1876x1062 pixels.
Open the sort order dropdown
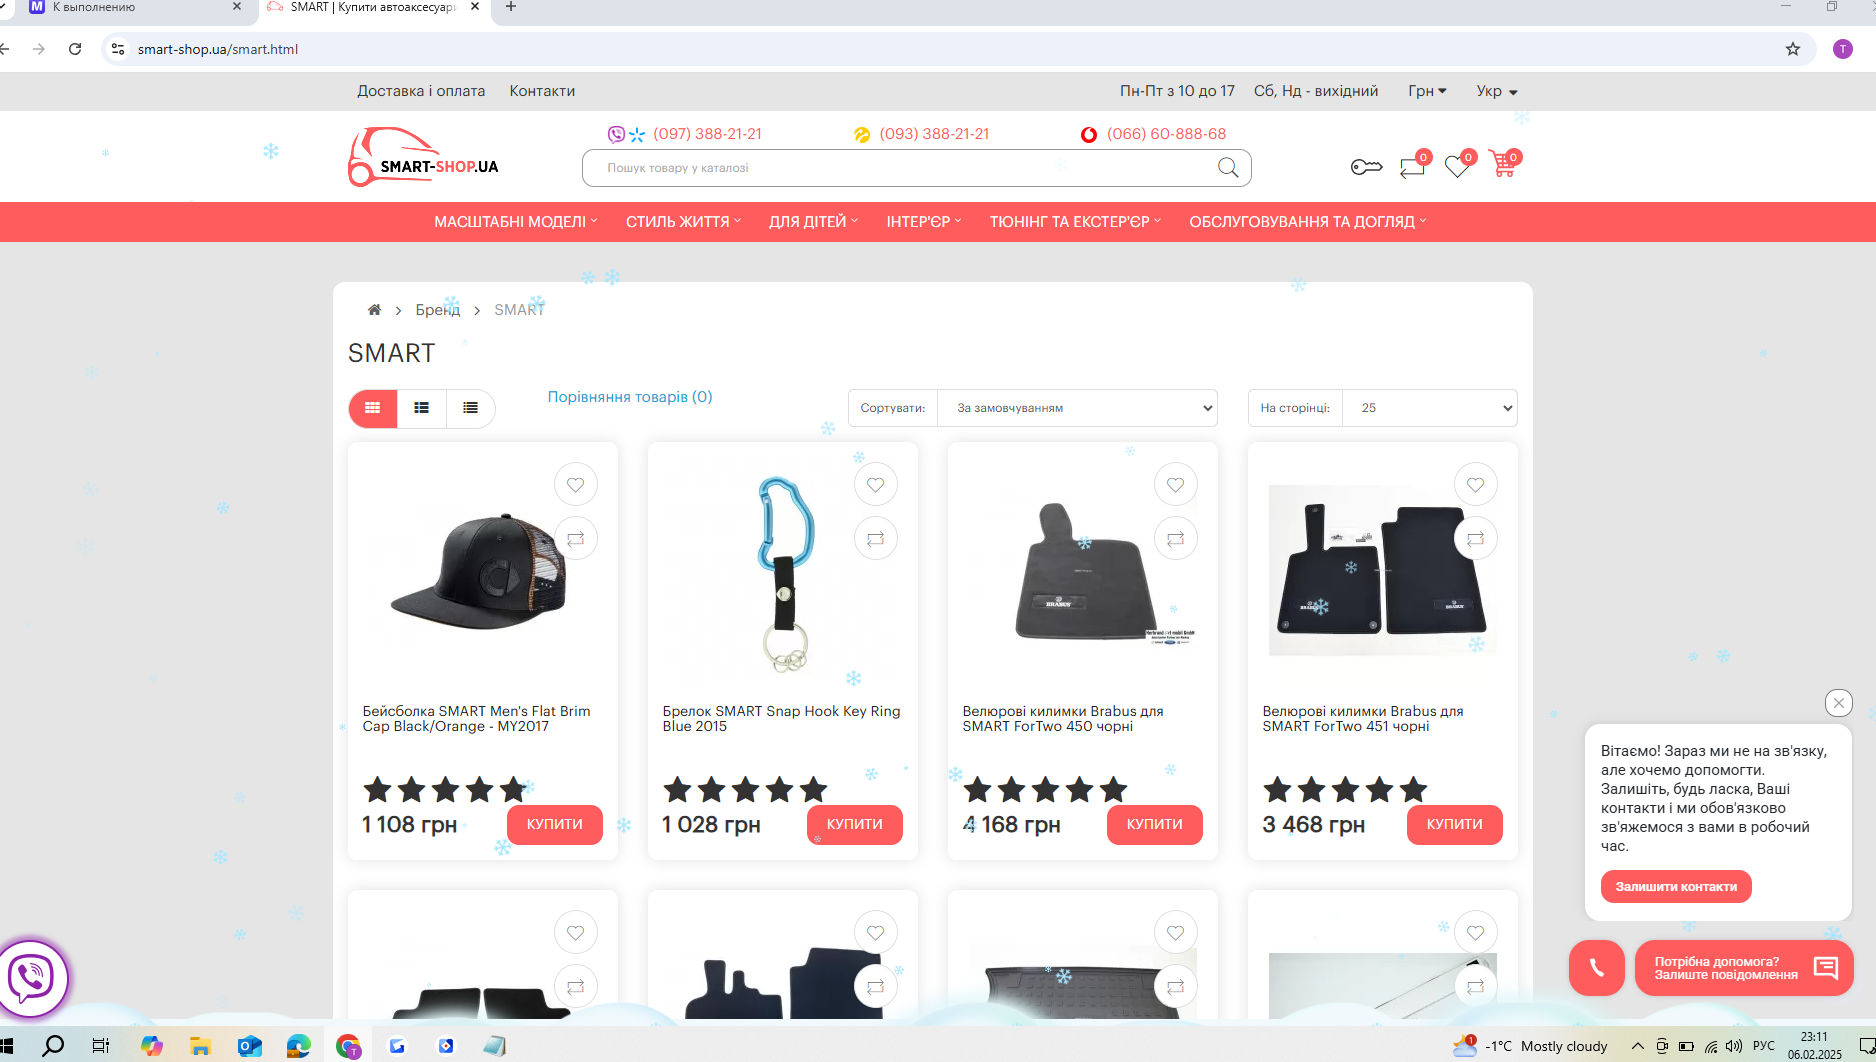click(x=1077, y=408)
